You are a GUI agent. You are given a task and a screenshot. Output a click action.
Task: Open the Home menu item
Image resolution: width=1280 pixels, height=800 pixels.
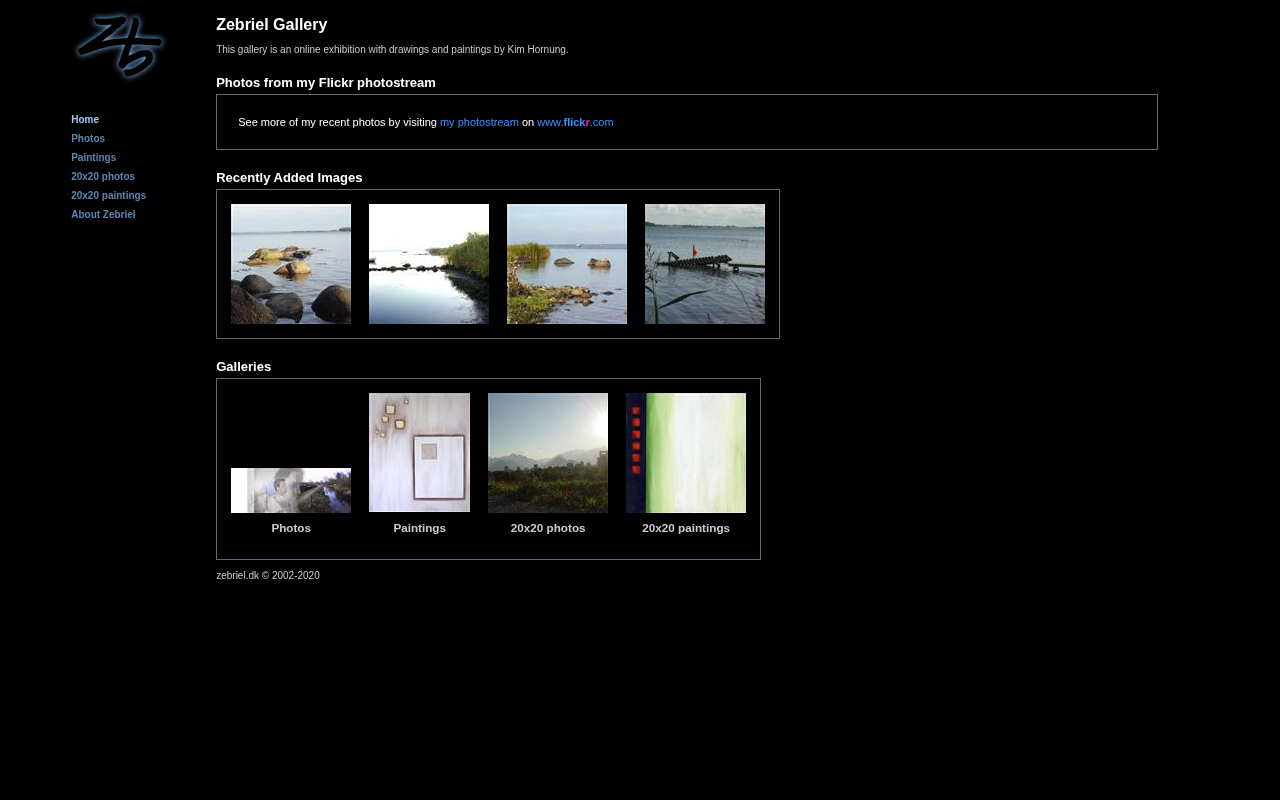tap(85, 120)
